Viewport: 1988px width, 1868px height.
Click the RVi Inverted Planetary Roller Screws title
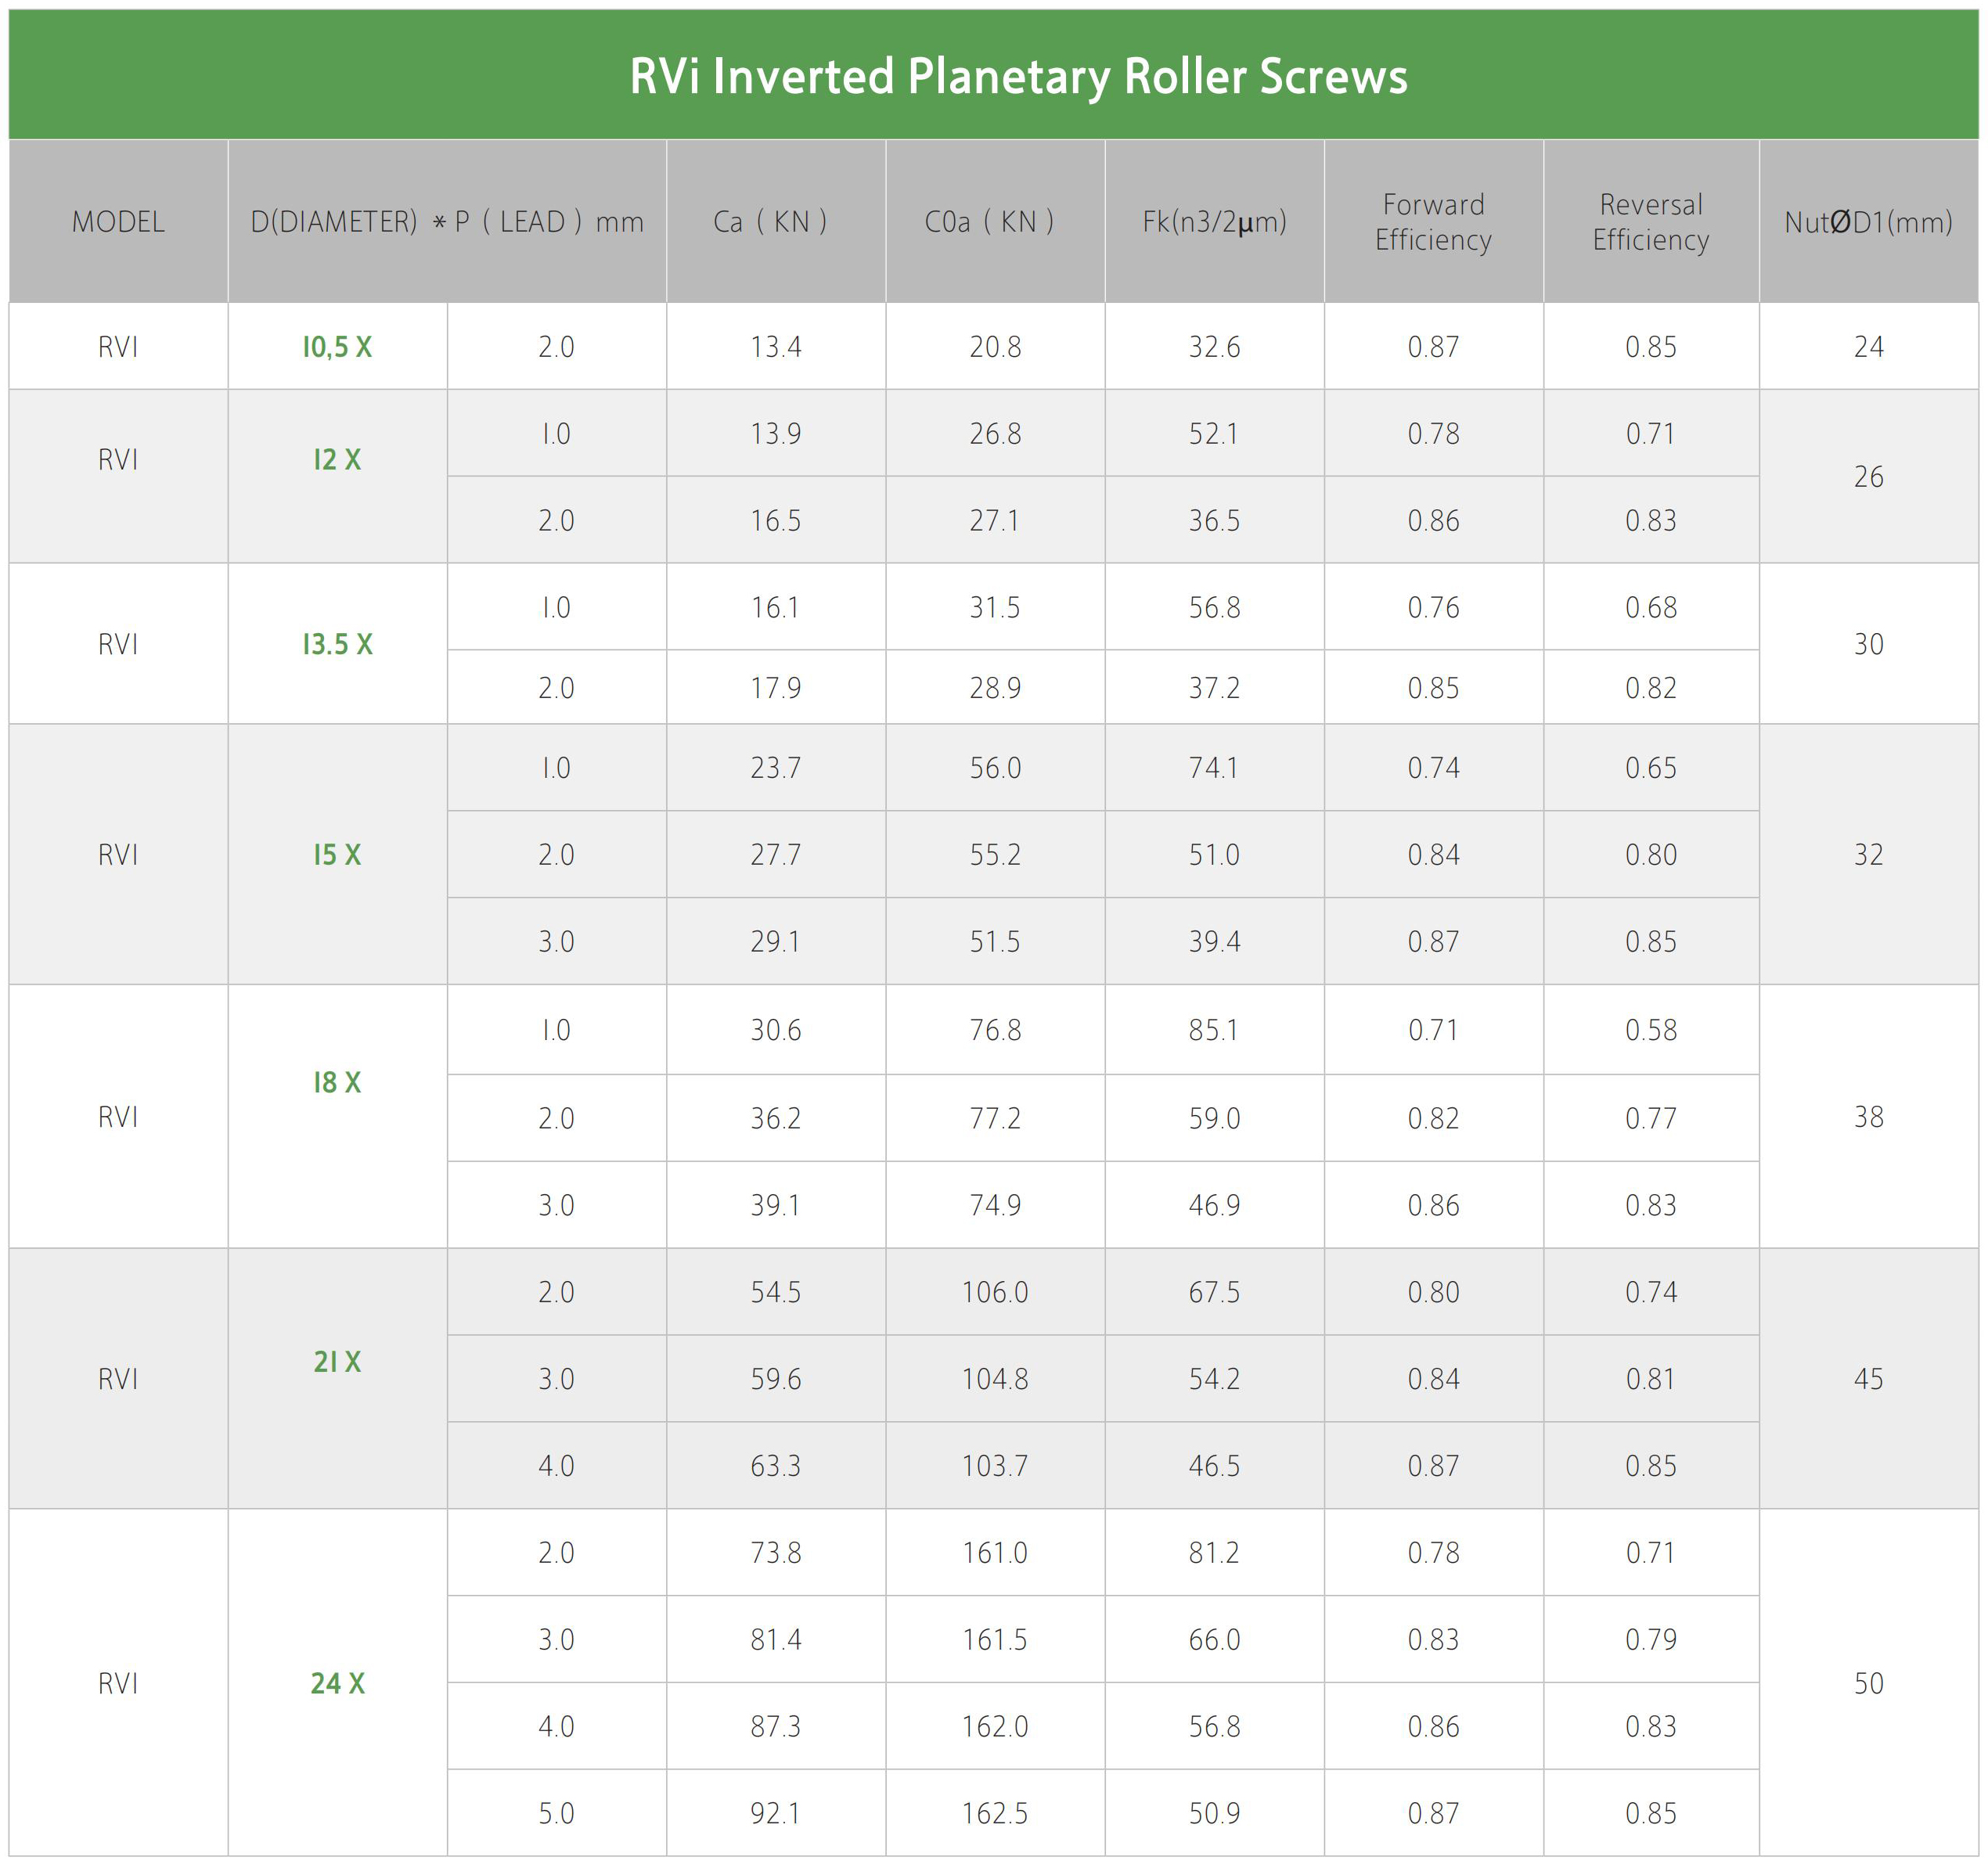pos(1018,76)
